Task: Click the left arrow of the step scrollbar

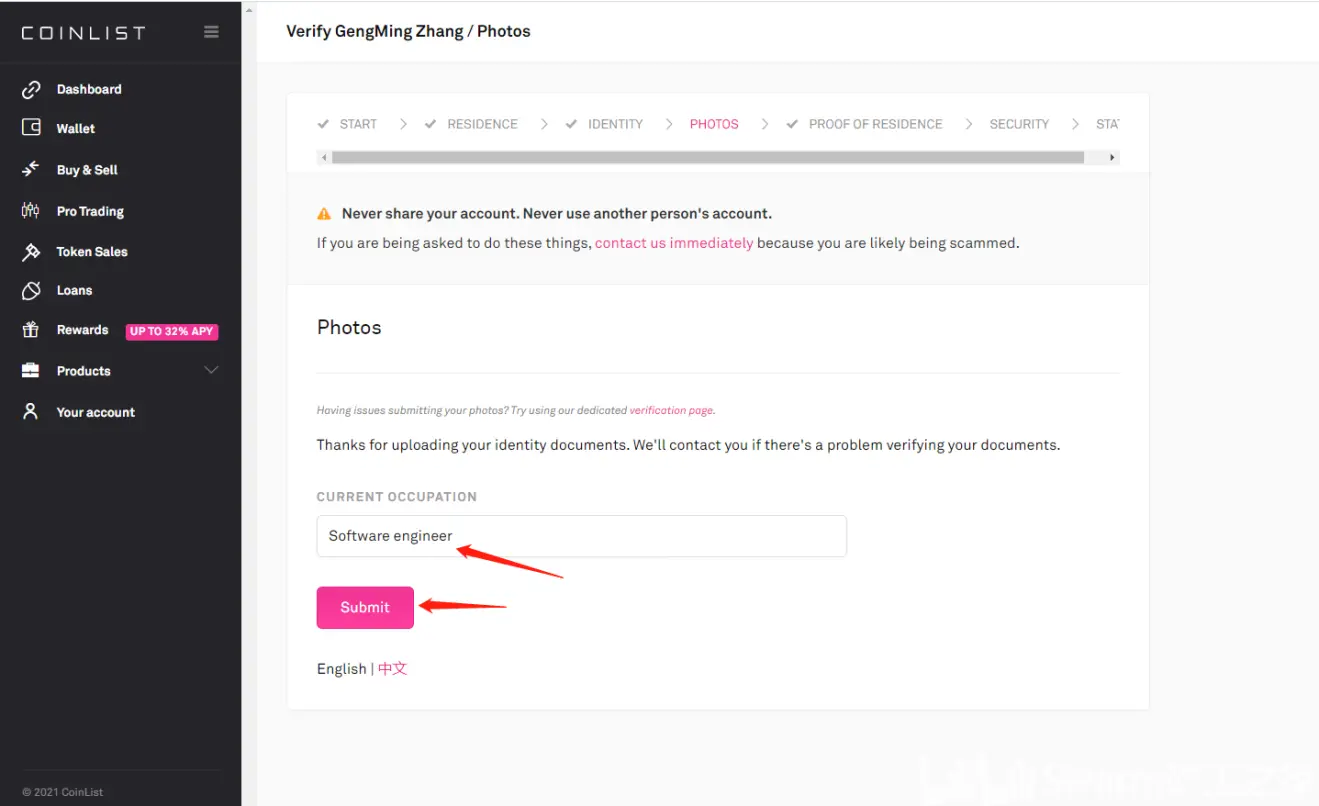Action: pyautogui.click(x=324, y=157)
